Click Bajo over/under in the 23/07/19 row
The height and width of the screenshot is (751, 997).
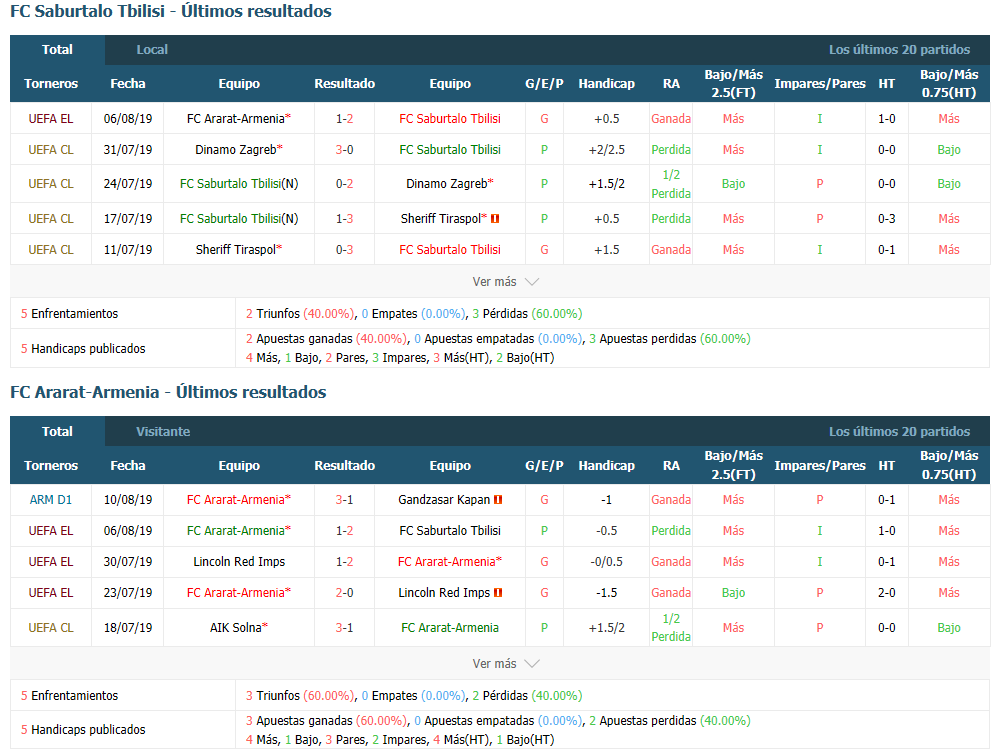click(733, 593)
